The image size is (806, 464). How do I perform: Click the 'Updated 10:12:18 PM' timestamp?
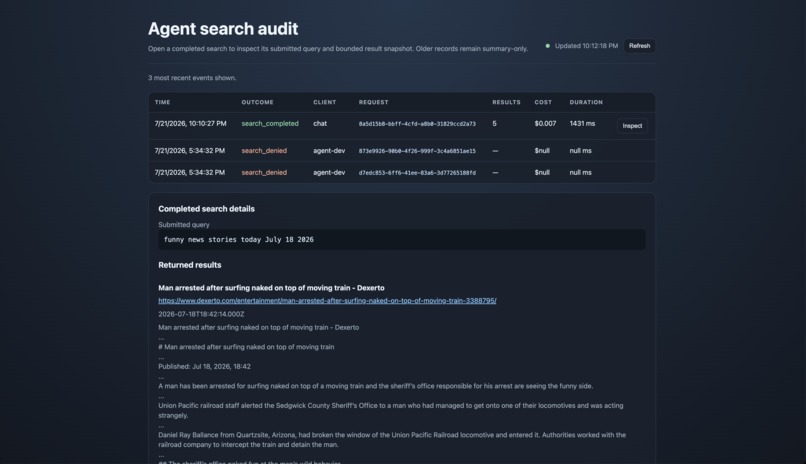pos(586,46)
